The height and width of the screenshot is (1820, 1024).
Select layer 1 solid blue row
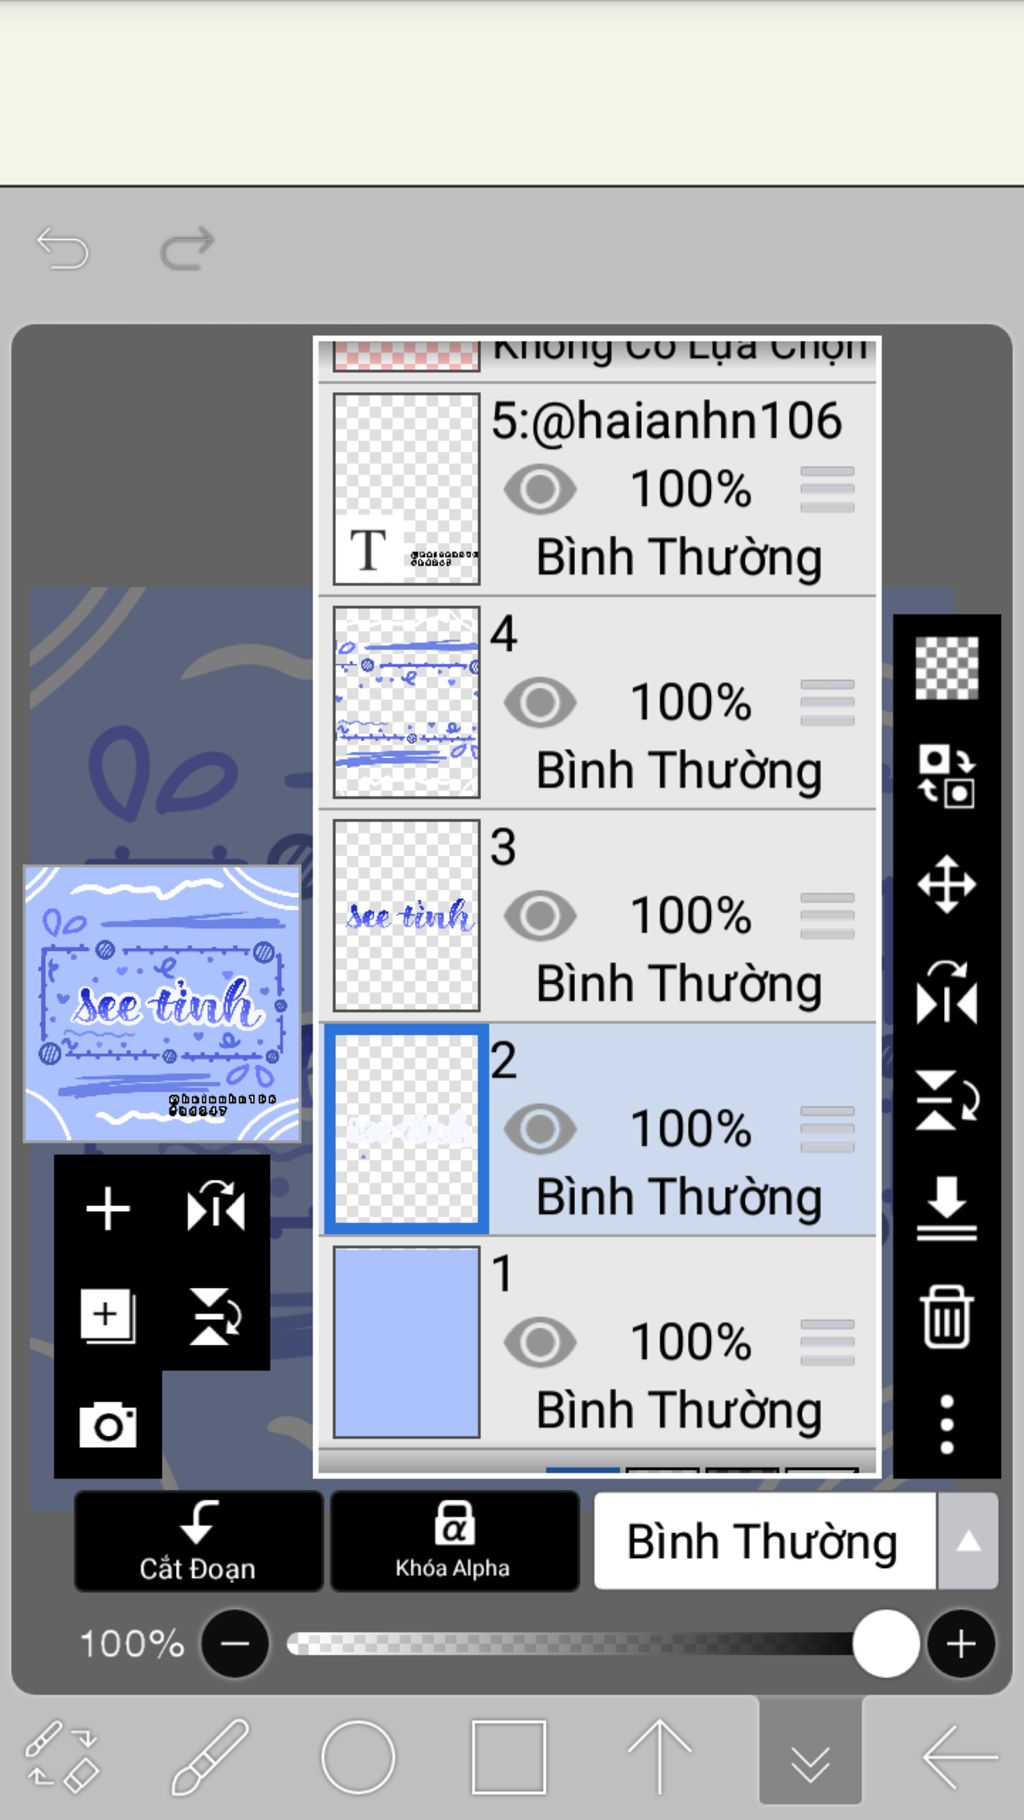[x=598, y=1342]
